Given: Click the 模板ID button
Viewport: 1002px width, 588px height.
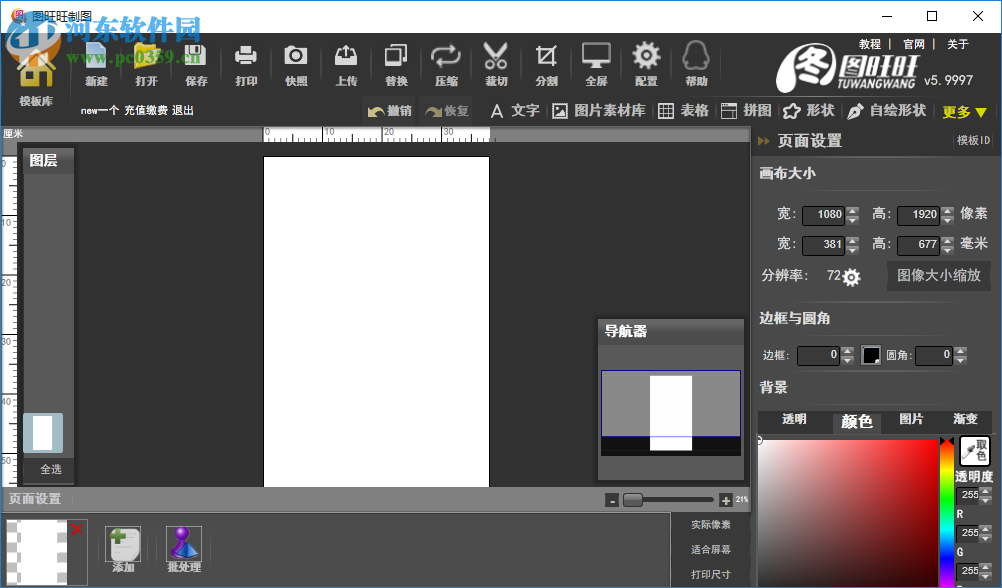Looking at the screenshot, I should (973, 140).
